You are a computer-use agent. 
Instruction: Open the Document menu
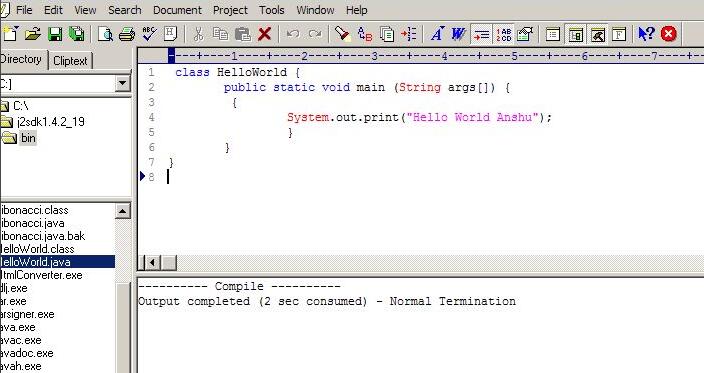[177, 10]
